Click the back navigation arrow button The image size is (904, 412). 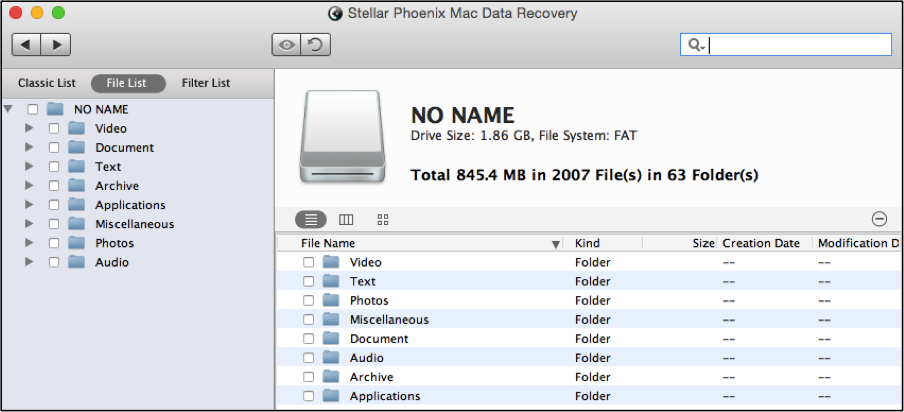(27, 44)
